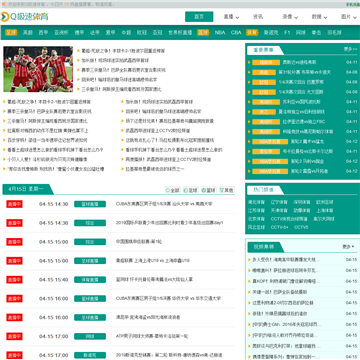Image resolution: width=360 pixels, height=360 pixels.
Task: Open first headline beside the team photo
Action: click(123, 51)
